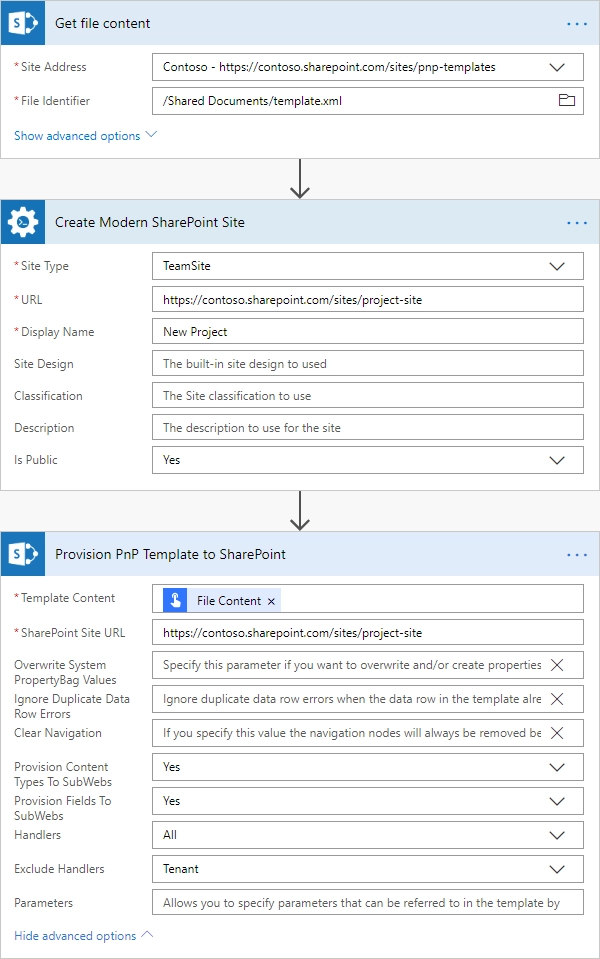This screenshot has height=959, width=600.
Task: Click the Get file content title
Action: pos(103,23)
